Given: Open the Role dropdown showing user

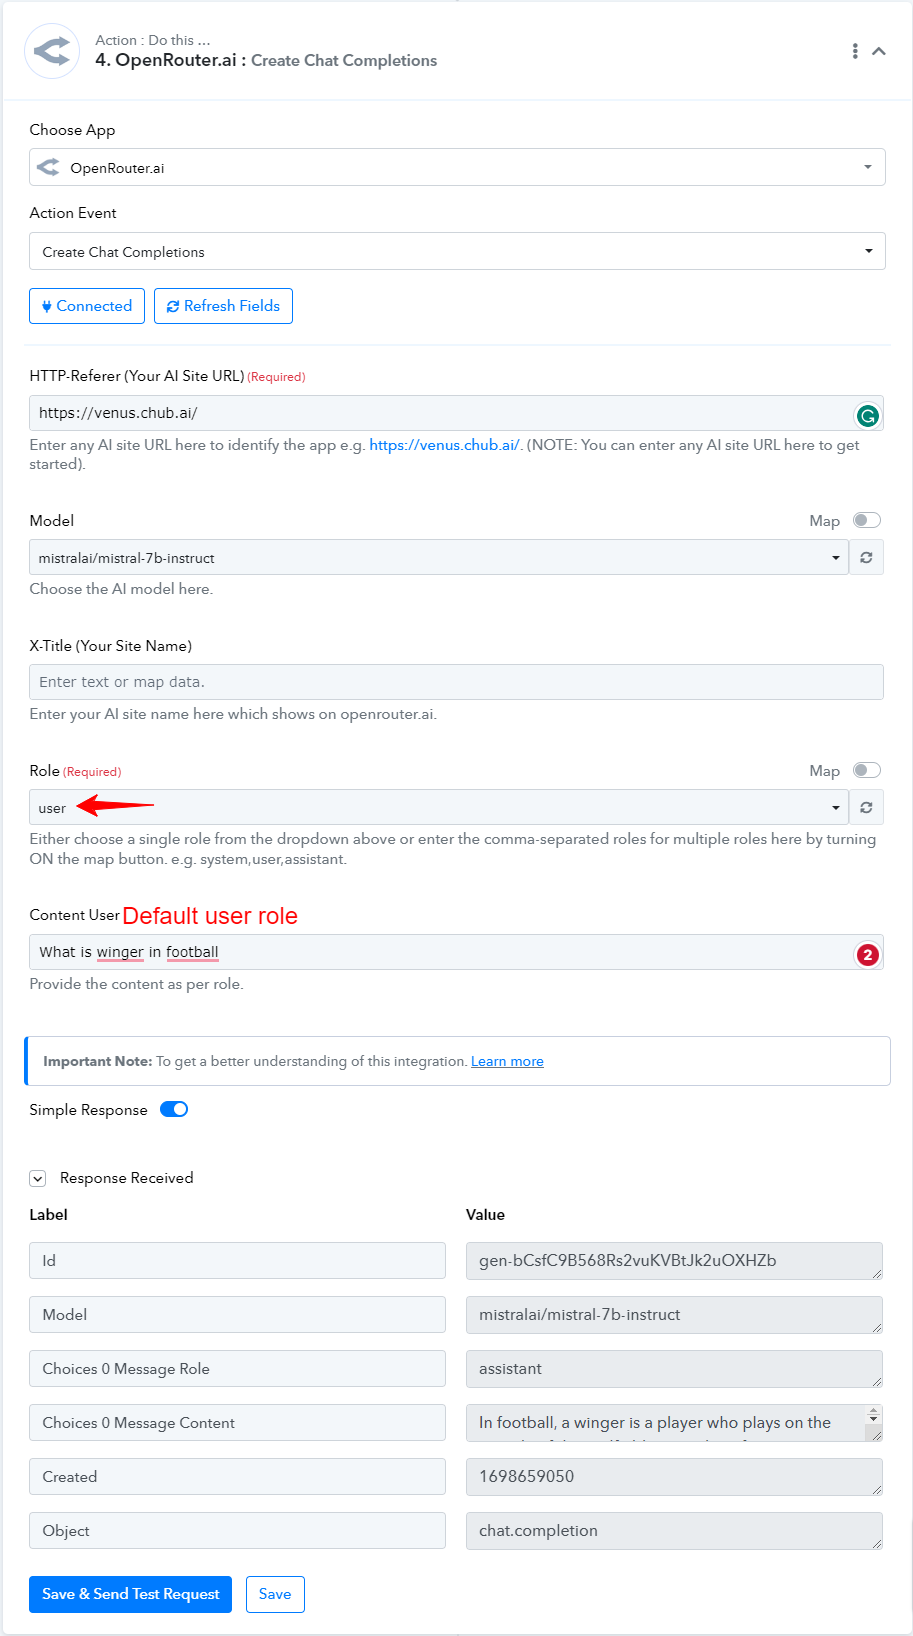Looking at the screenshot, I should (439, 807).
